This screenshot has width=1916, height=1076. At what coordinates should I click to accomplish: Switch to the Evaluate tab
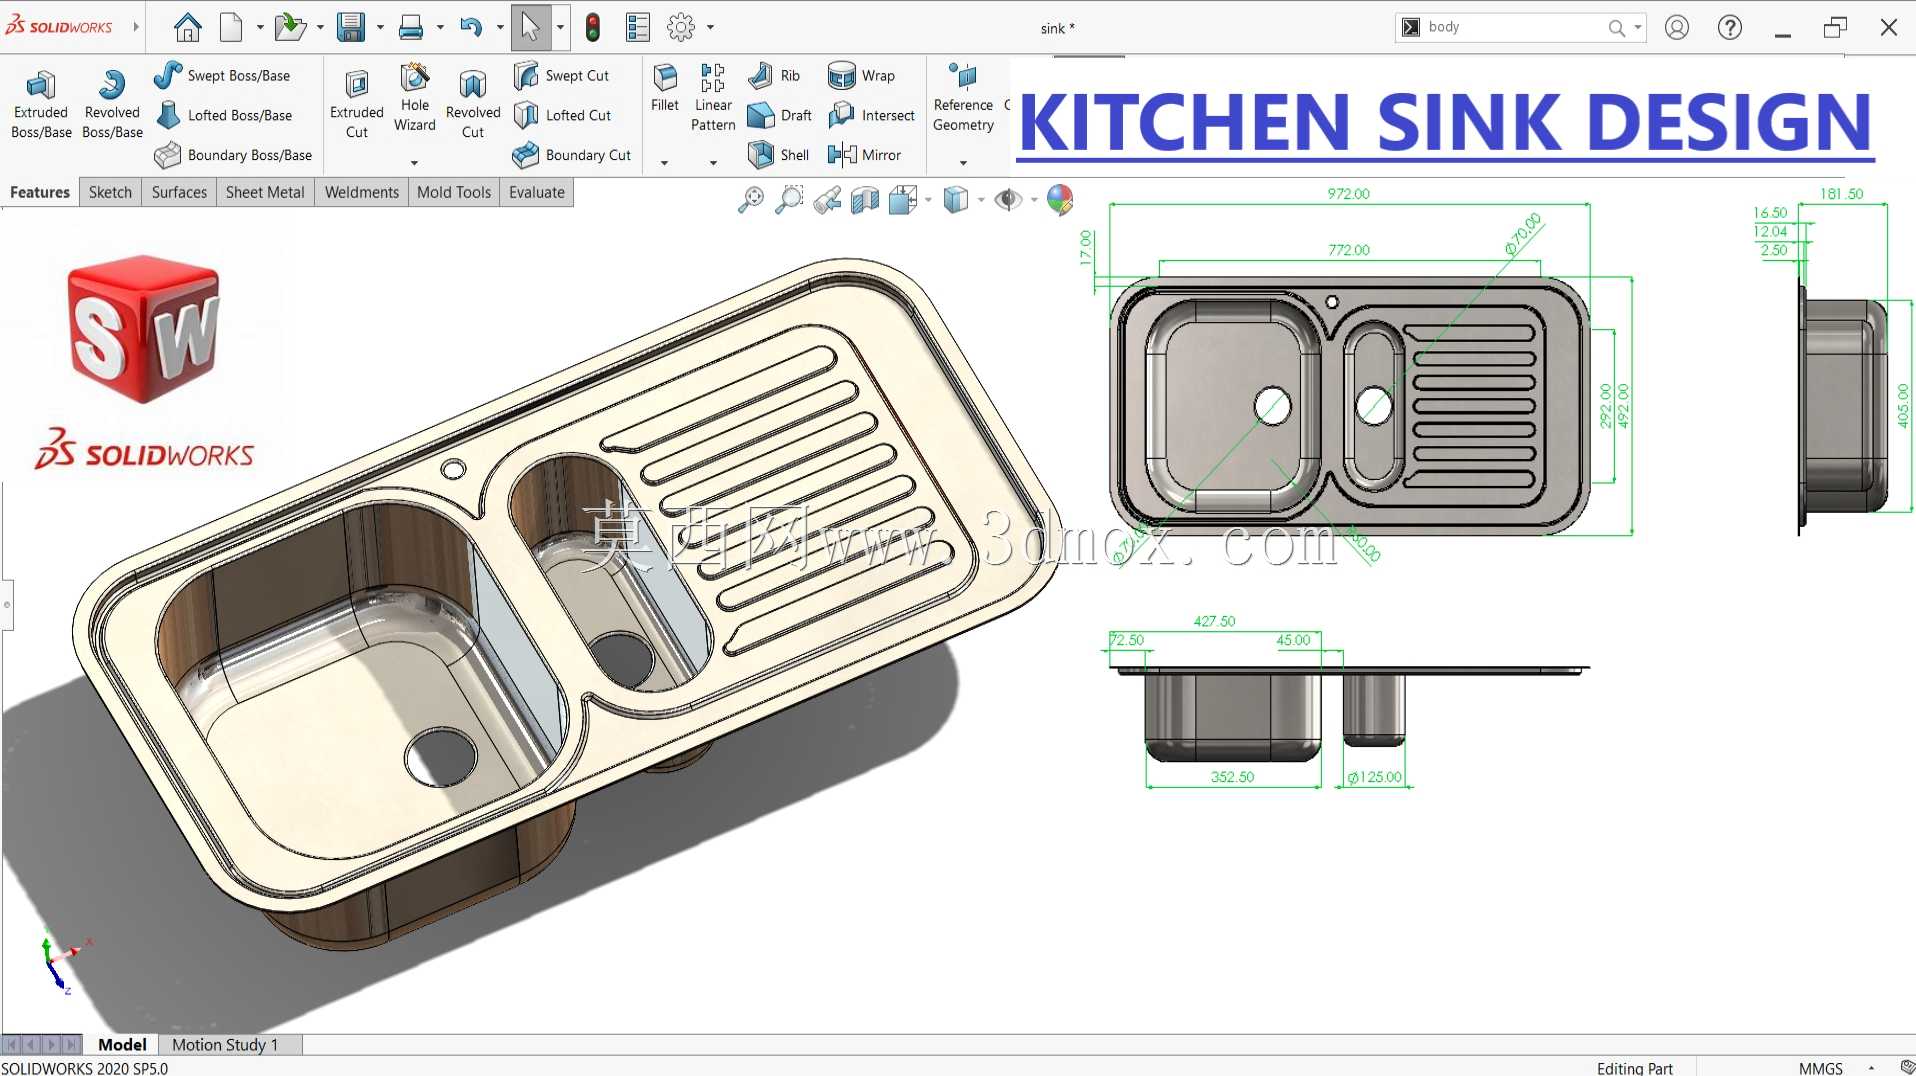click(537, 192)
